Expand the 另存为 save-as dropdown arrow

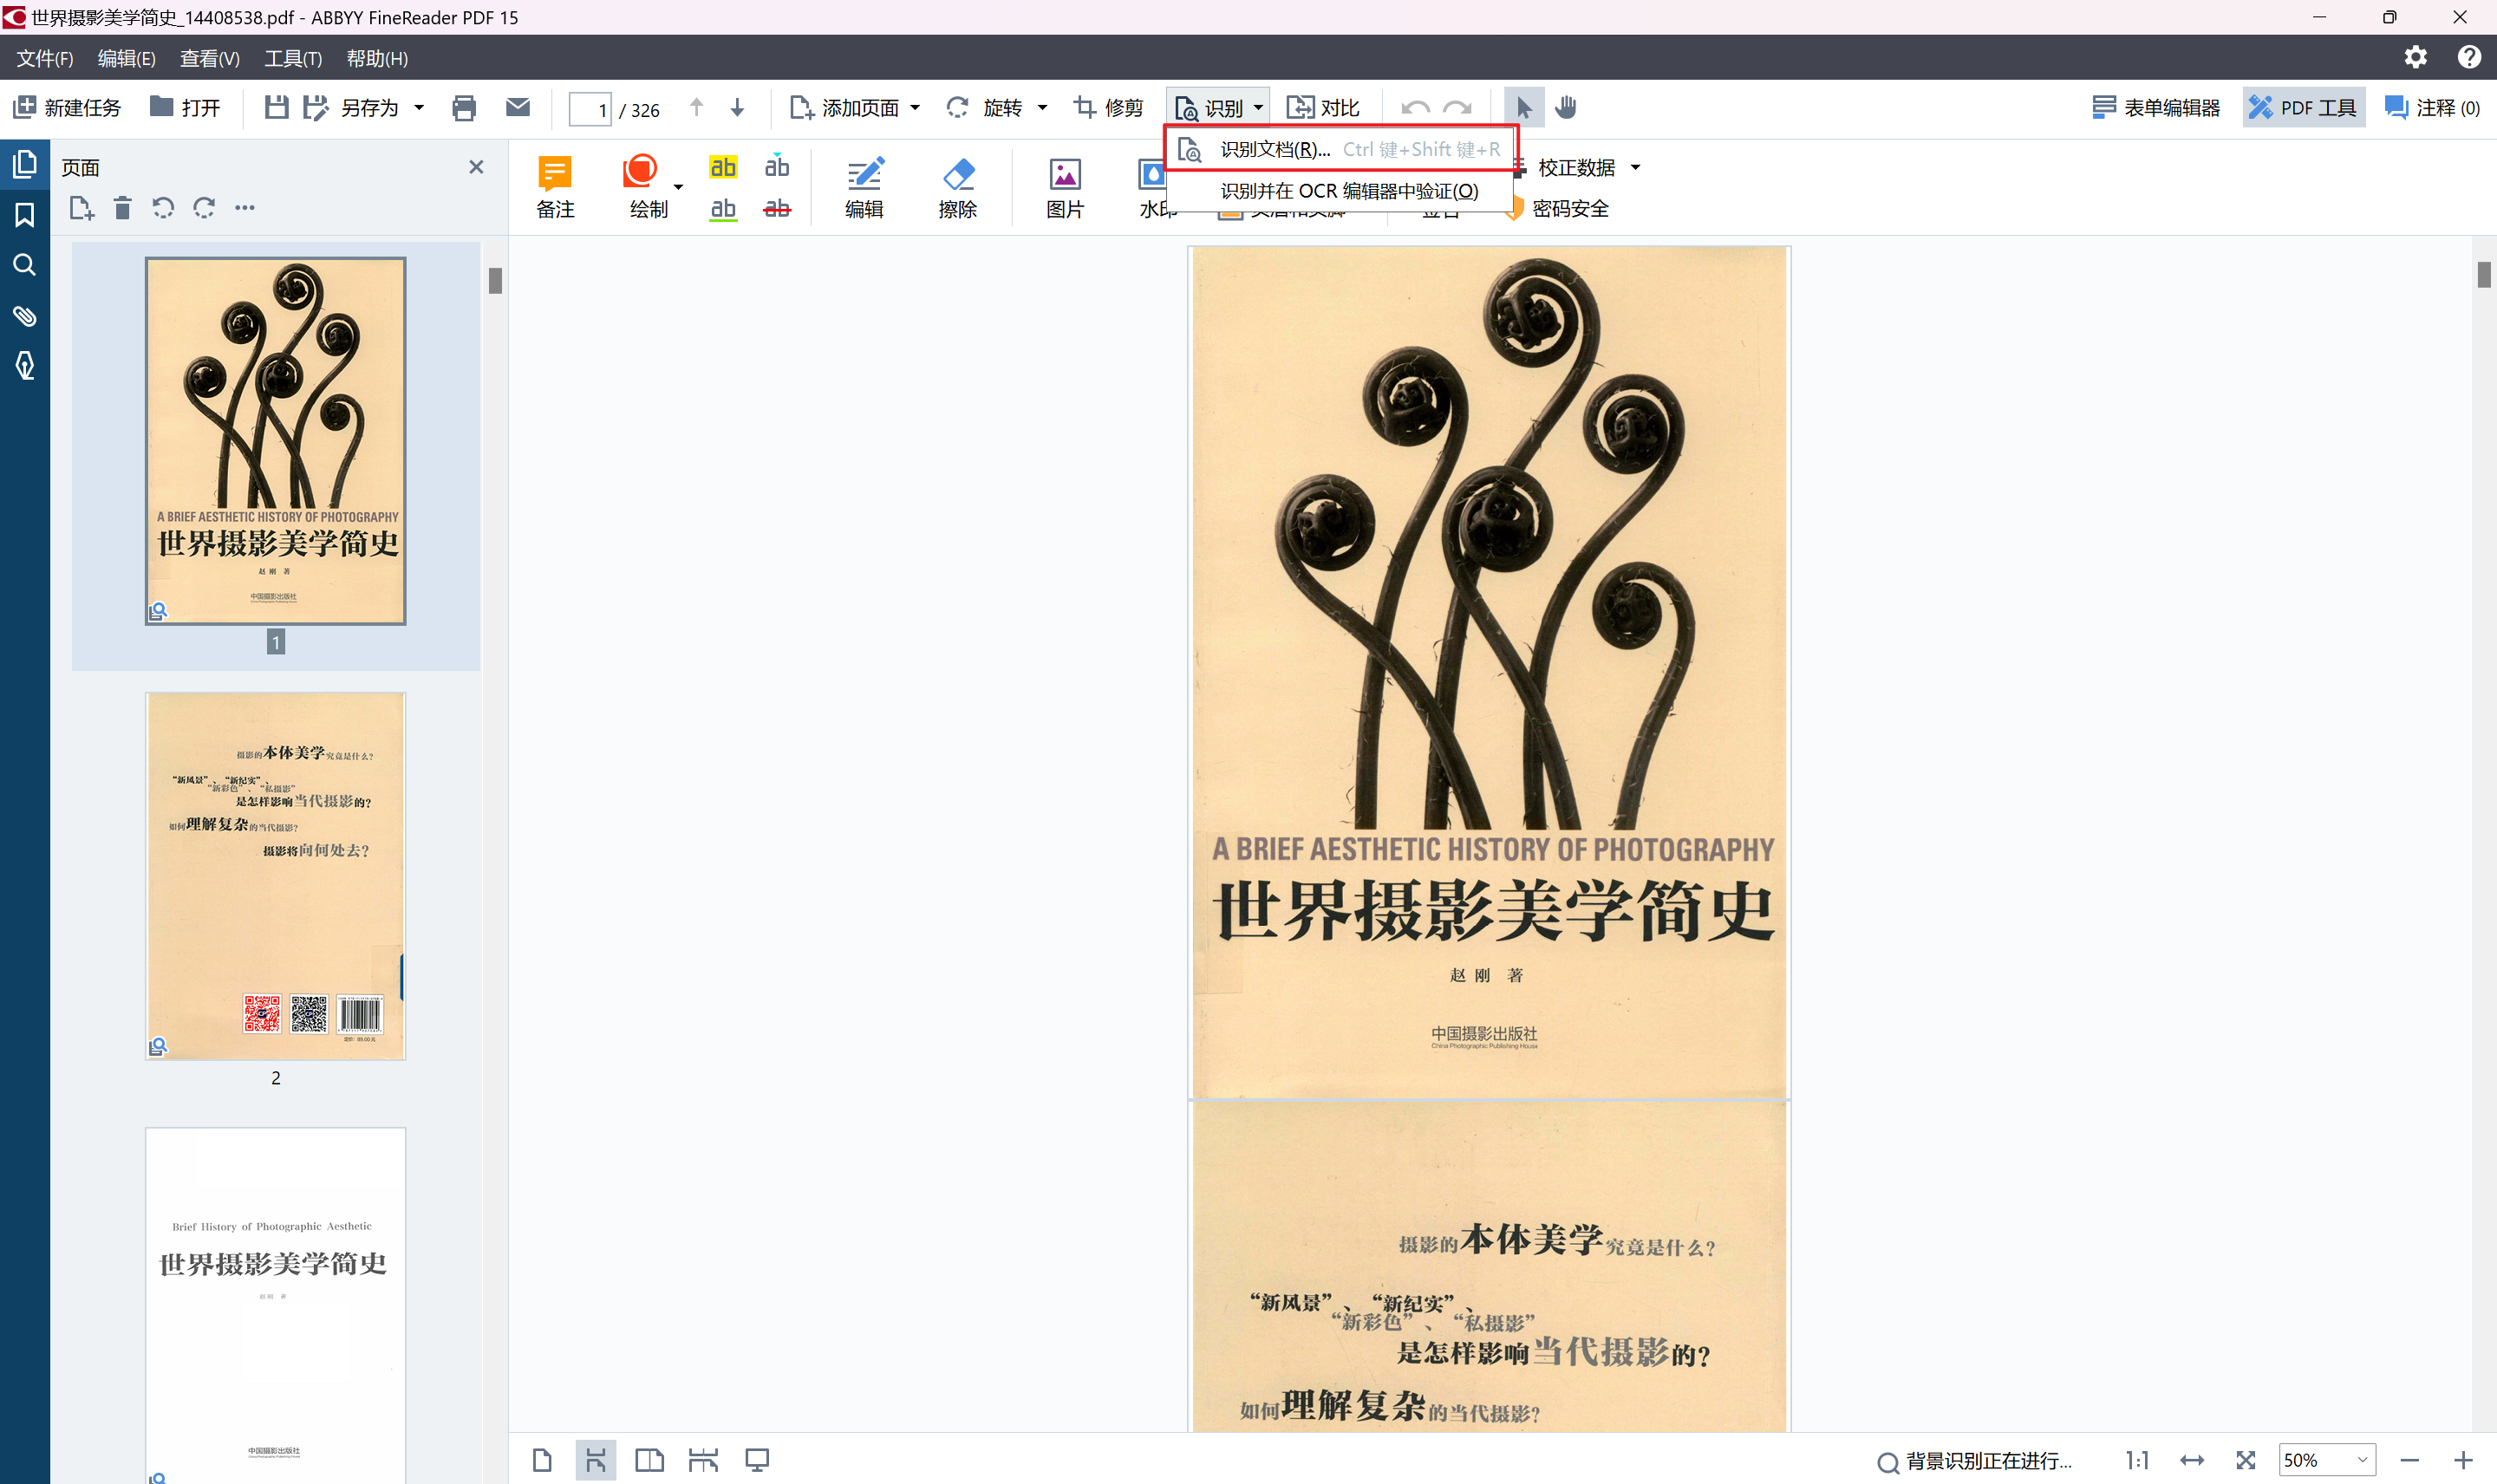pos(419,108)
